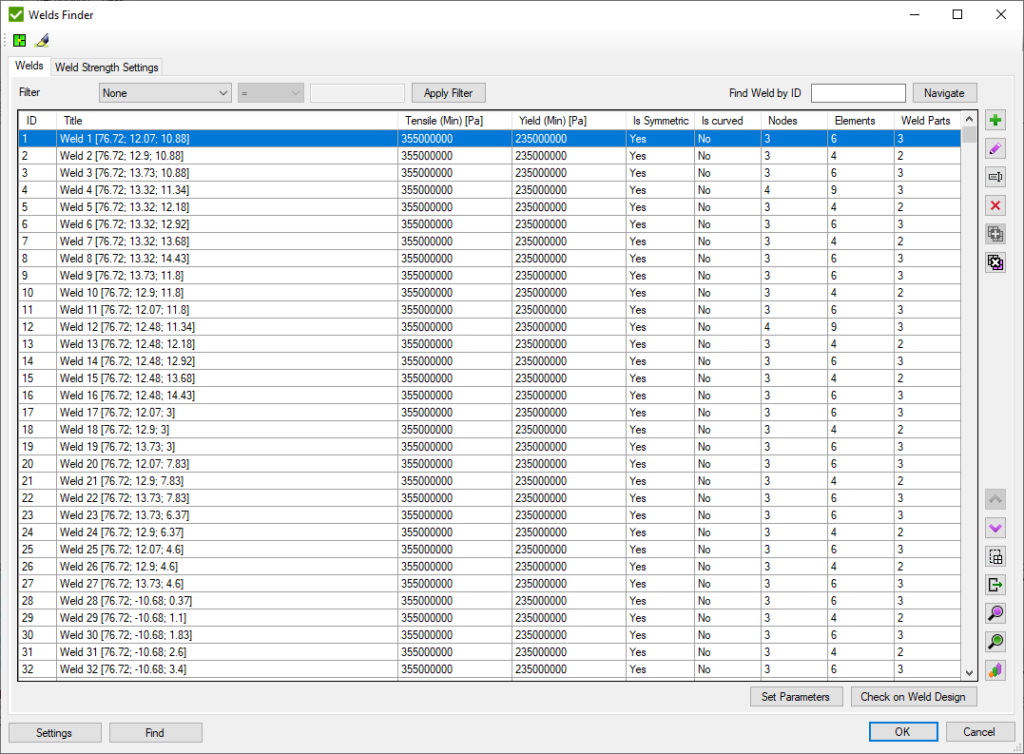Click the Check on Weld Design button

[913, 696]
